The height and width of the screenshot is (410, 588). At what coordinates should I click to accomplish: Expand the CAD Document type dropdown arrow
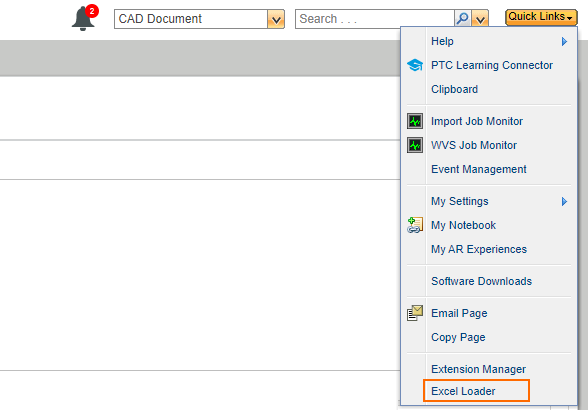click(276, 19)
